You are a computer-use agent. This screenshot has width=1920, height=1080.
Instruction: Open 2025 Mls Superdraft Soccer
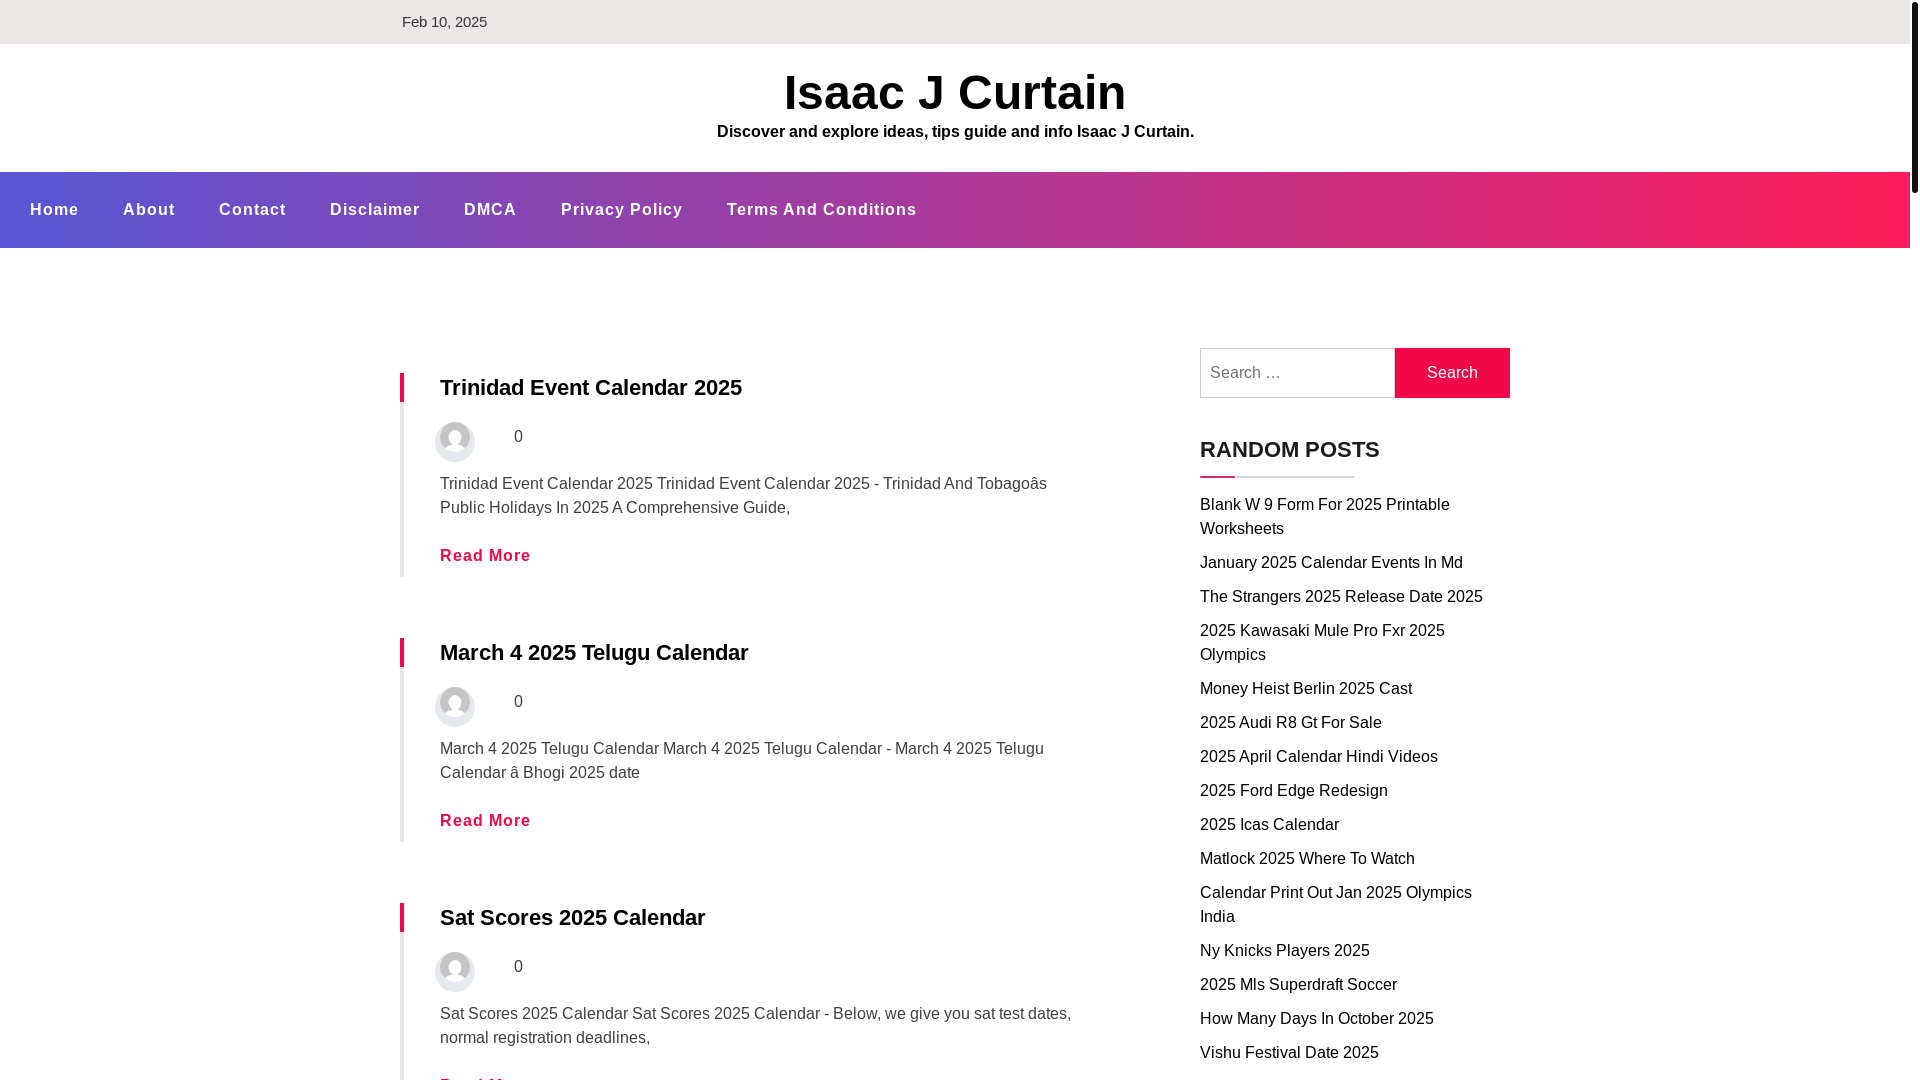1298,985
